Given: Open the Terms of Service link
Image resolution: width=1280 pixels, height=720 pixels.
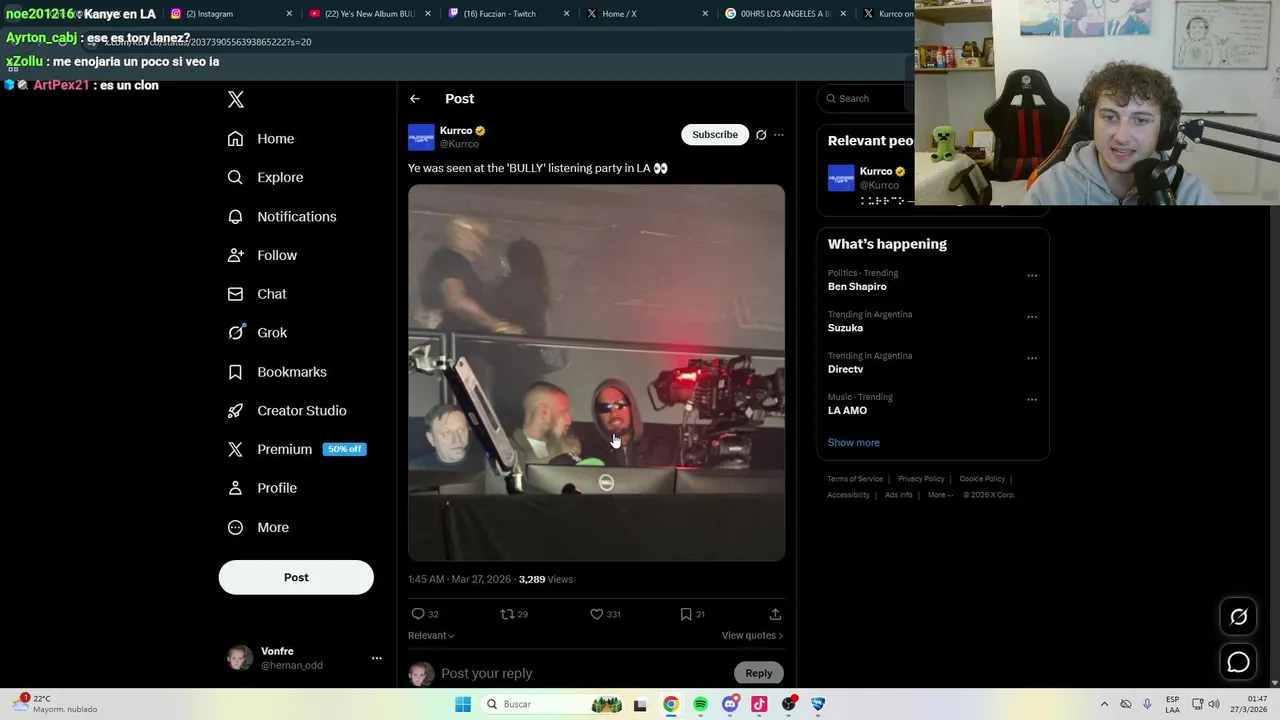Looking at the screenshot, I should pyautogui.click(x=855, y=479).
